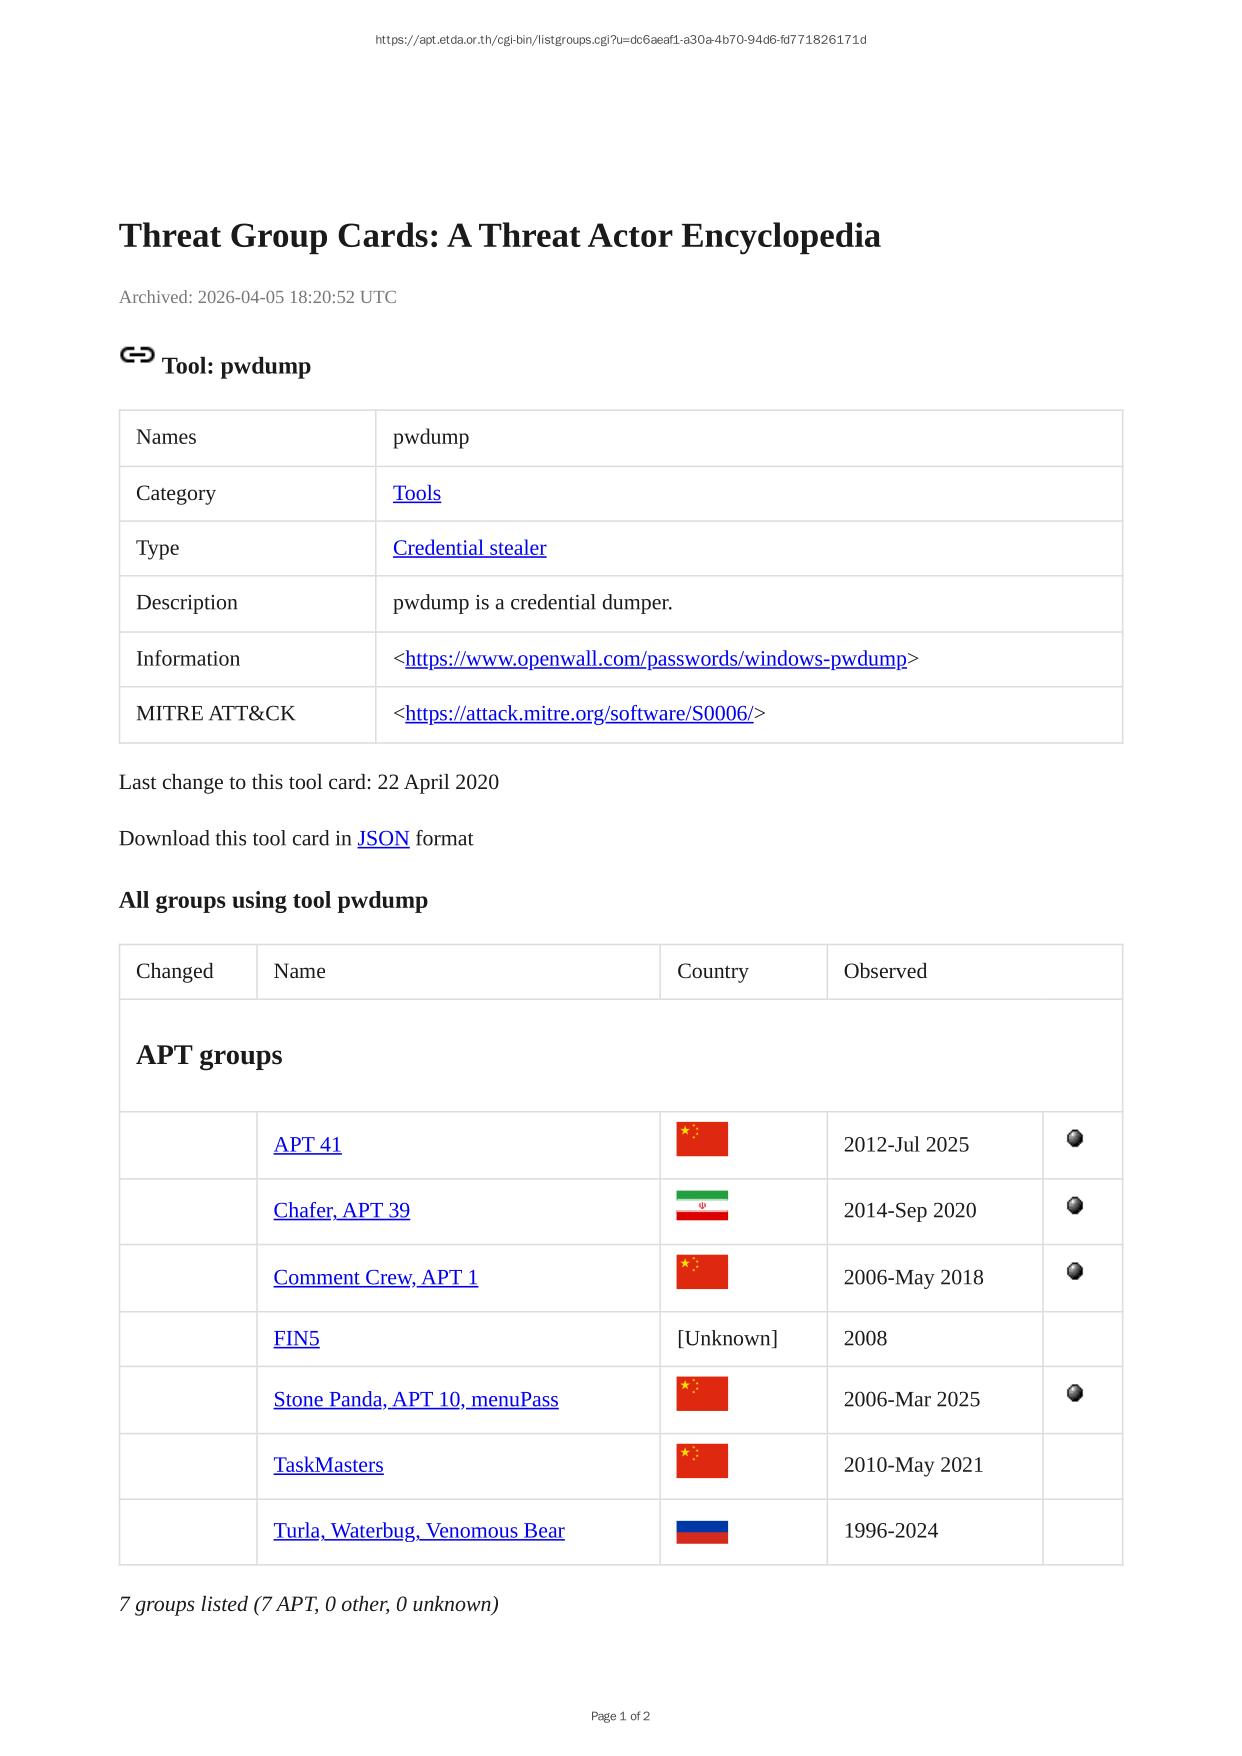
Task: Download the tool card via JSON link
Action: pyautogui.click(x=383, y=838)
